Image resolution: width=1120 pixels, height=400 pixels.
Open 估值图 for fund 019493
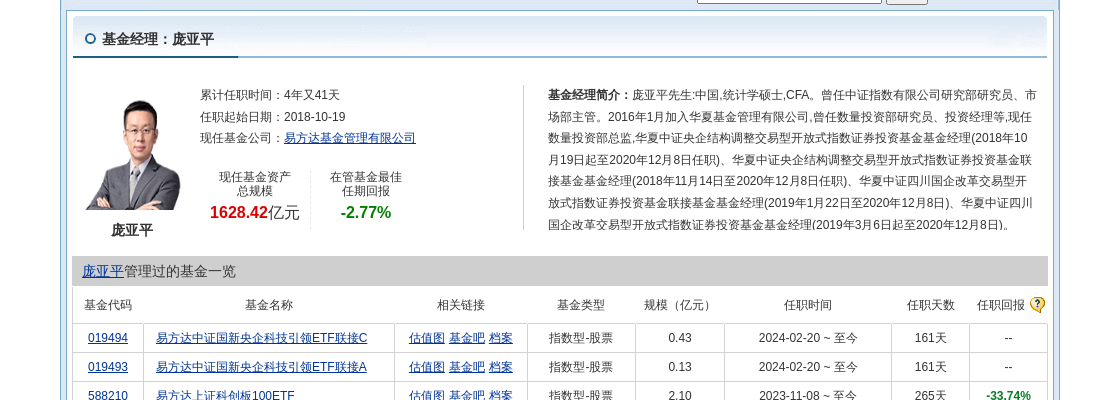click(x=426, y=367)
